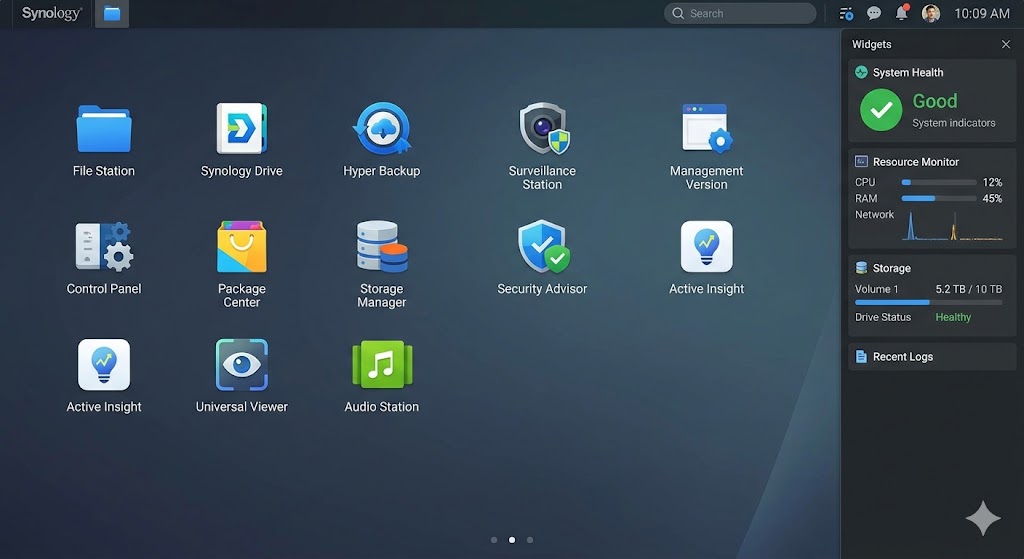Open the user avatar menu

tap(931, 13)
